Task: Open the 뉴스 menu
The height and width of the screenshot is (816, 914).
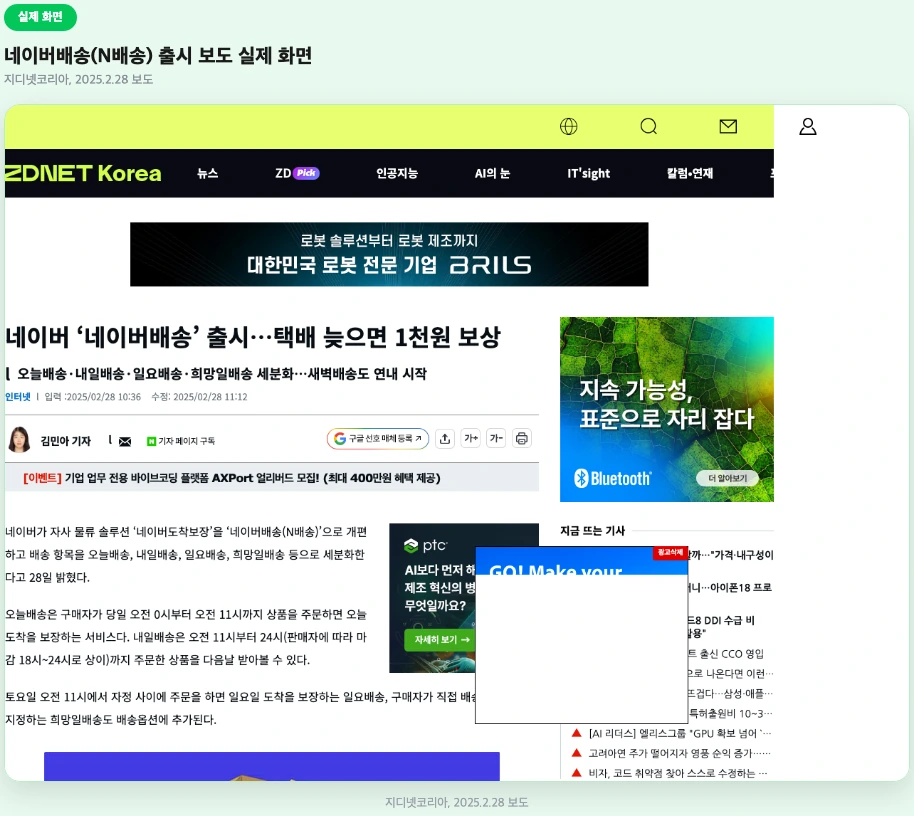Action: pos(208,173)
